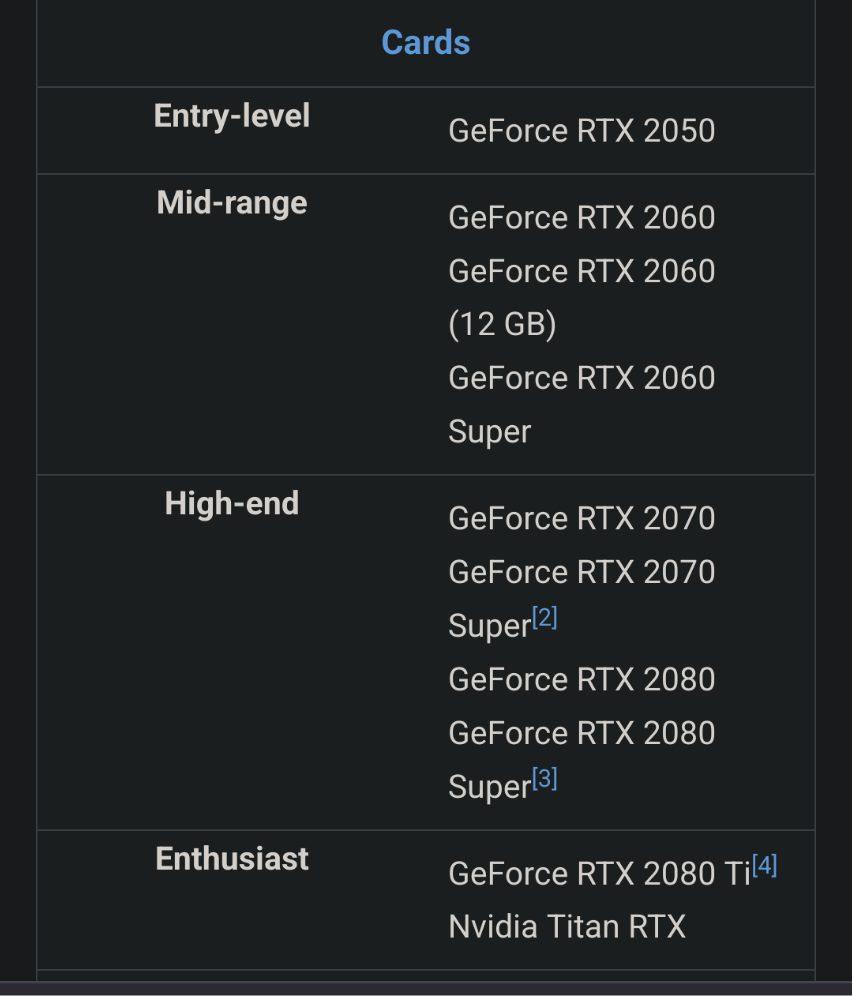853x996 pixels.
Task: Click the first GeForce RTX 2060 entry
Action: coord(581,218)
